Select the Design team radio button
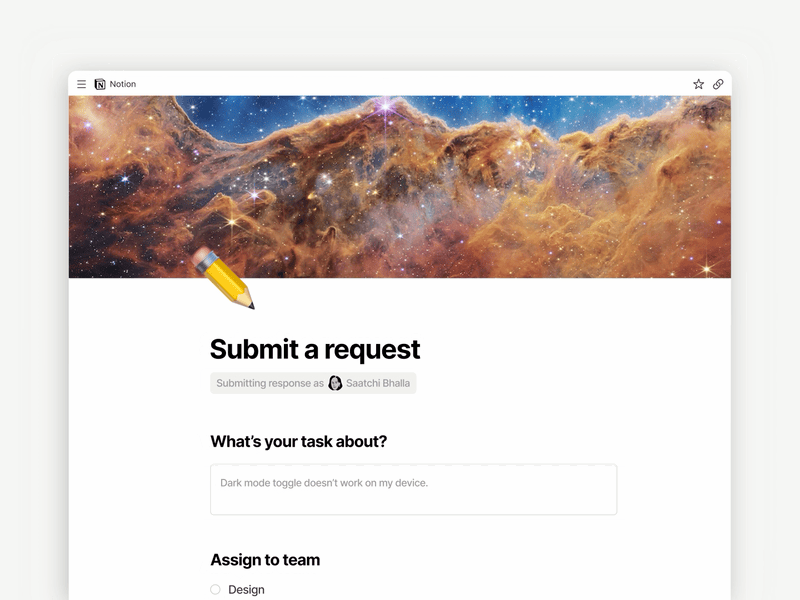This screenshot has height=600, width=800. pyautogui.click(x=215, y=590)
